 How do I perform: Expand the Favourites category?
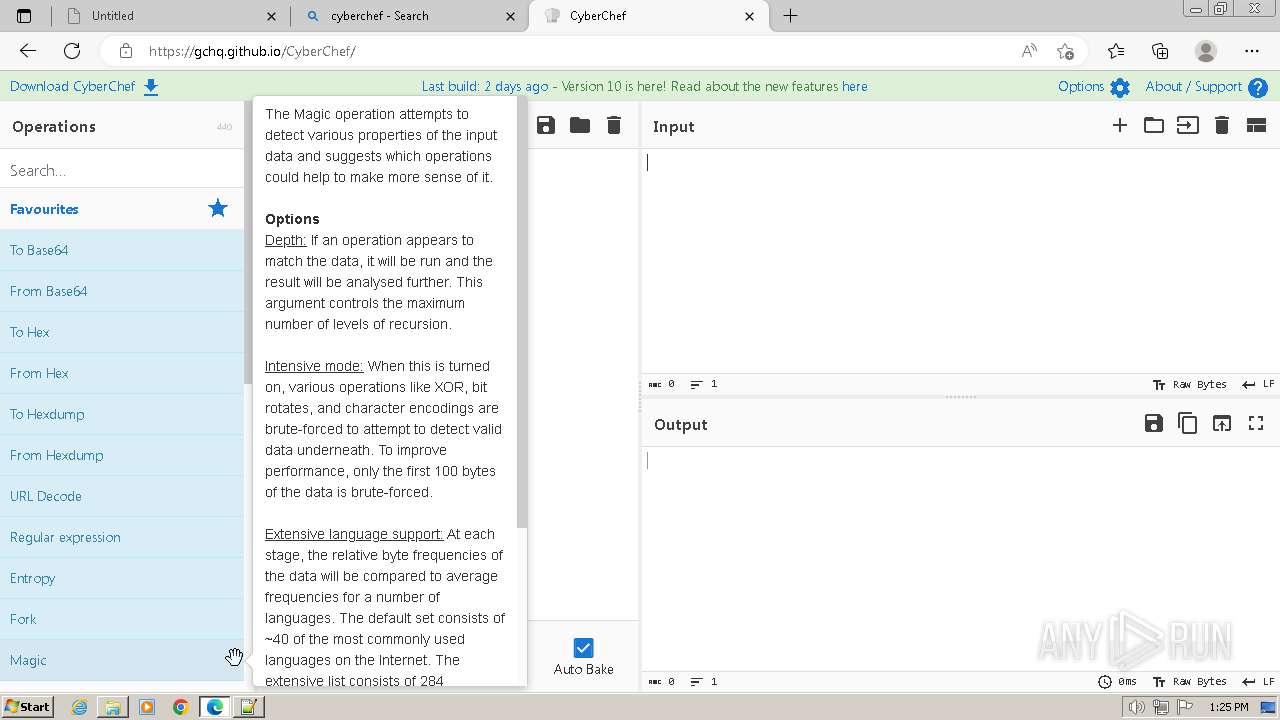(122, 209)
